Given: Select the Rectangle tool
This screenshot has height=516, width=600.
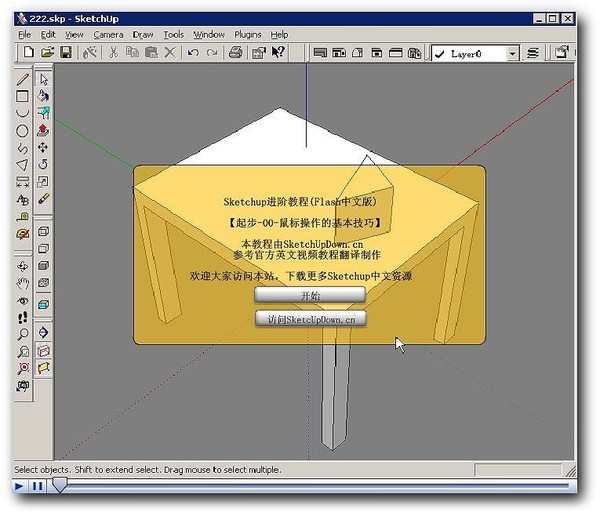Looking at the screenshot, I should [22, 96].
